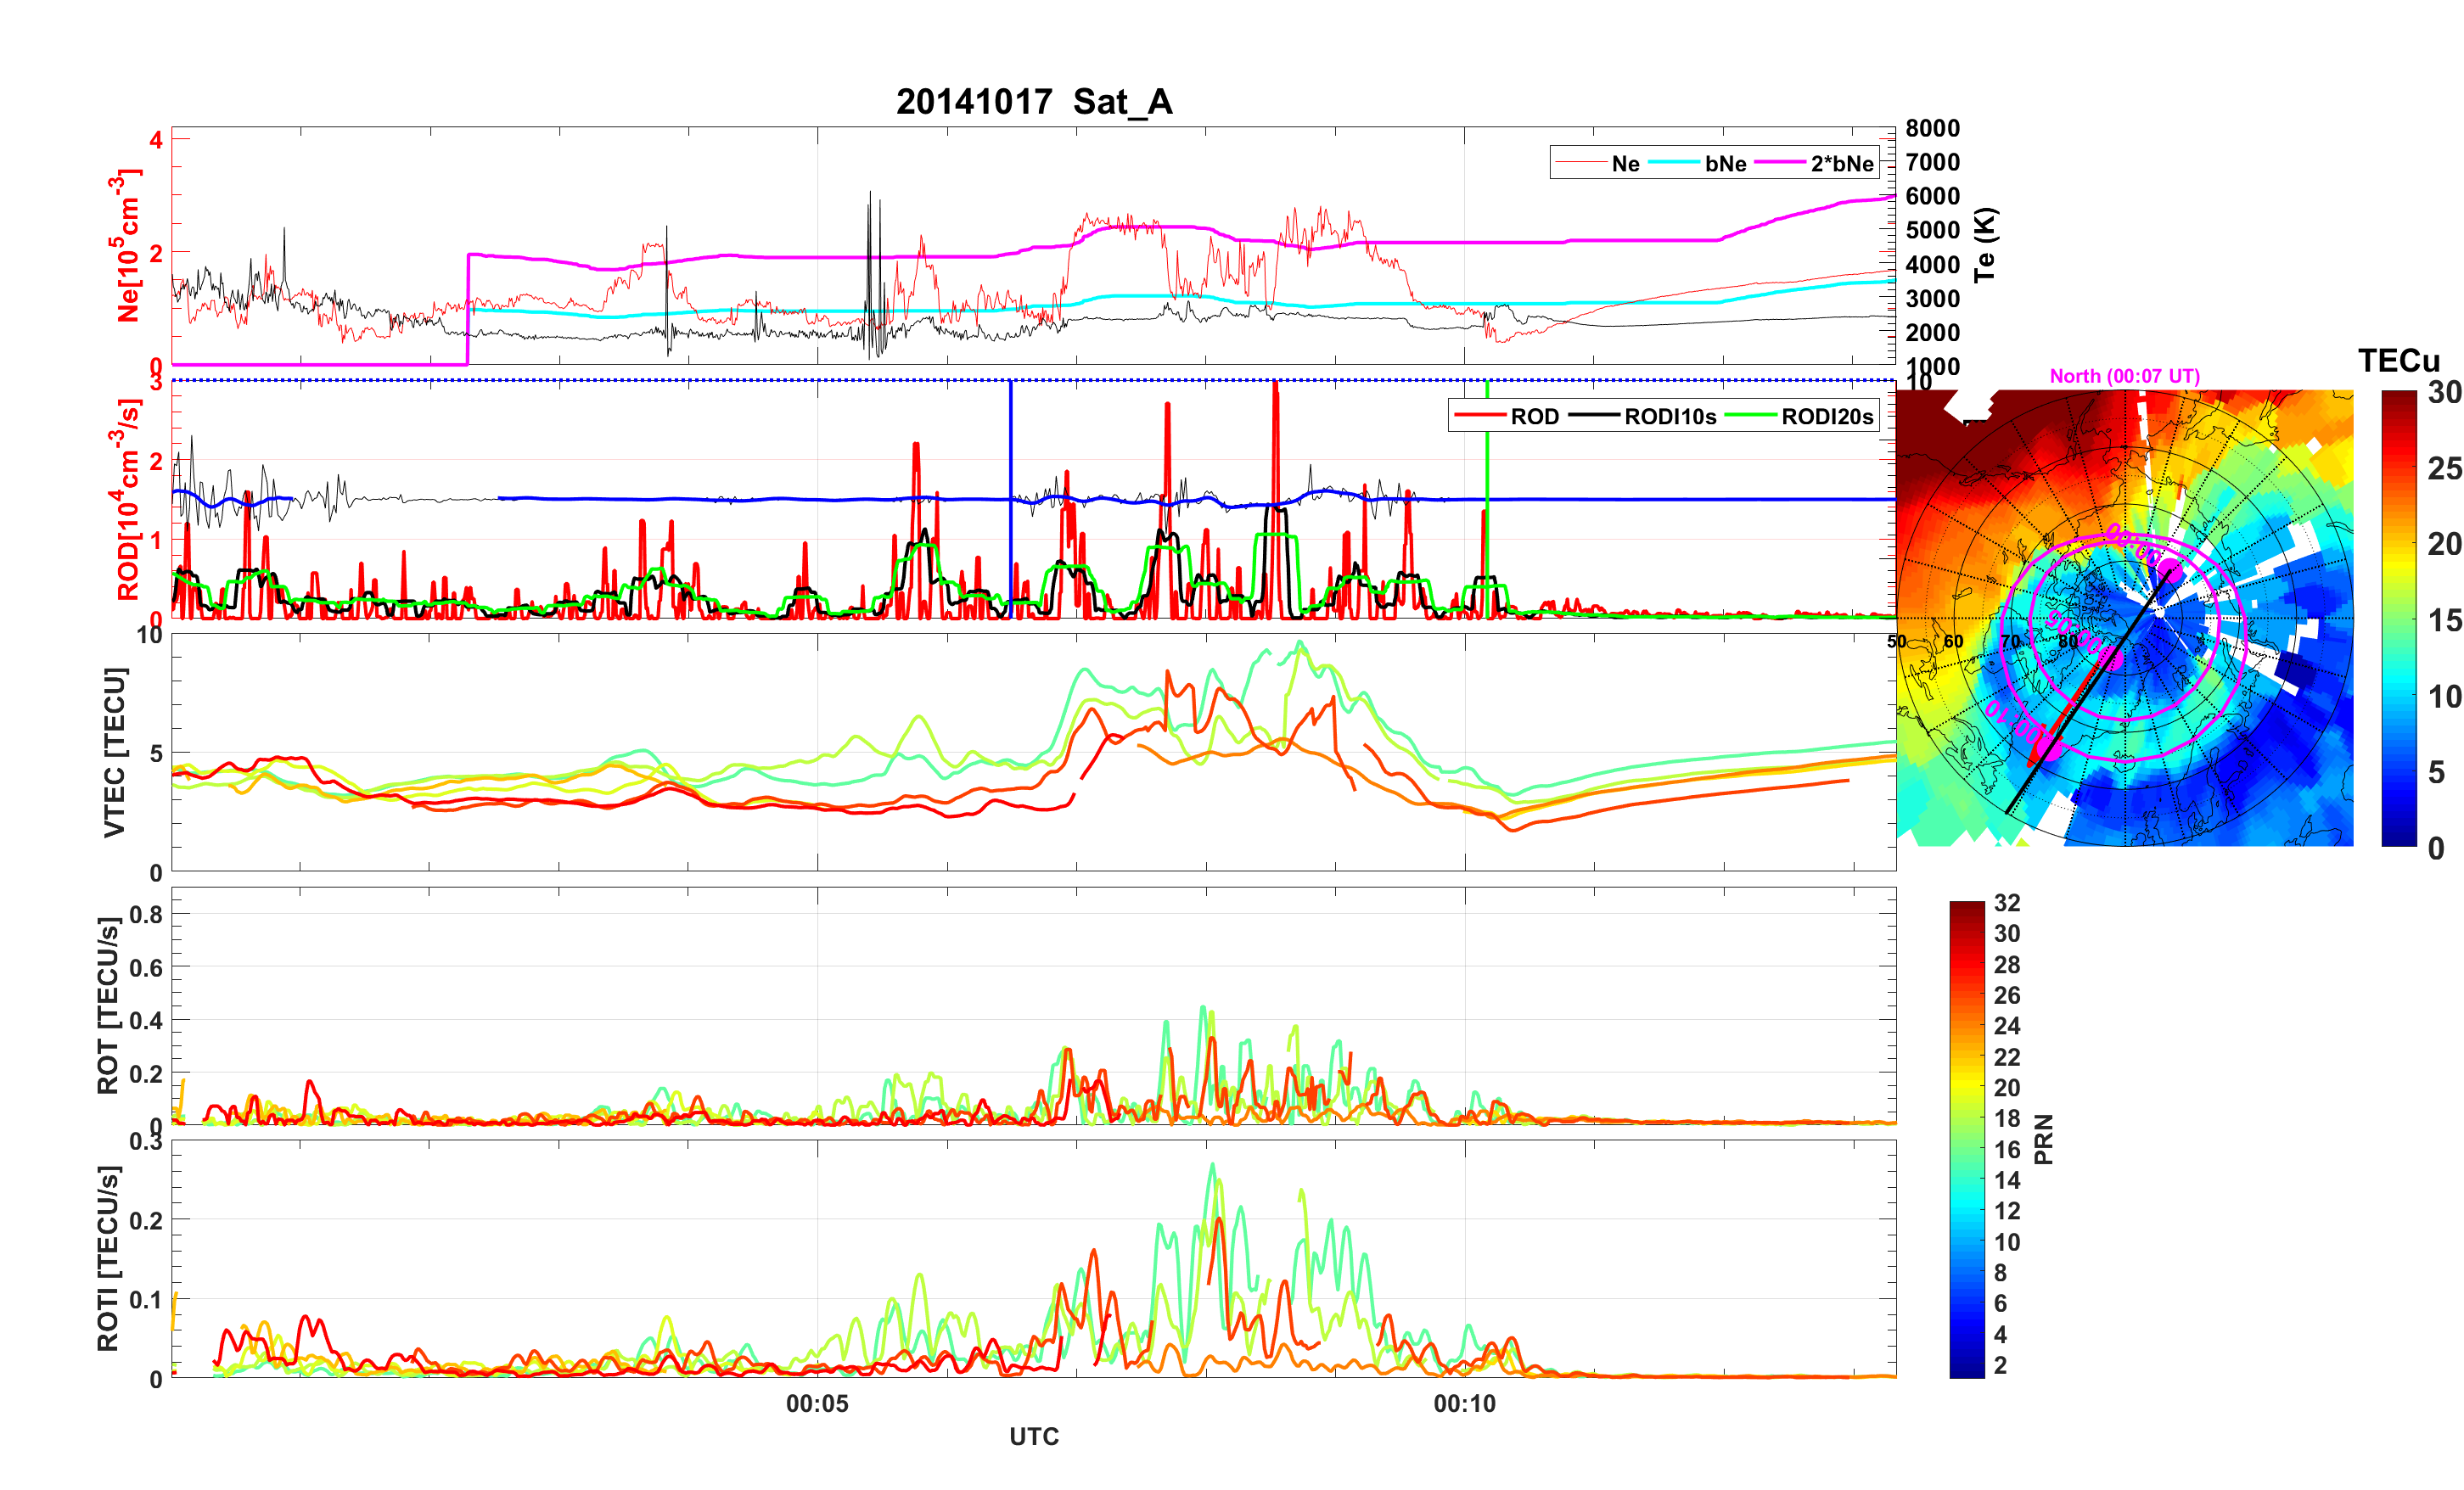This screenshot has width=2464, height=1490.
Task: Click the PRN label beside the colorbar
Action: pyautogui.click(x=2043, y=1139)
